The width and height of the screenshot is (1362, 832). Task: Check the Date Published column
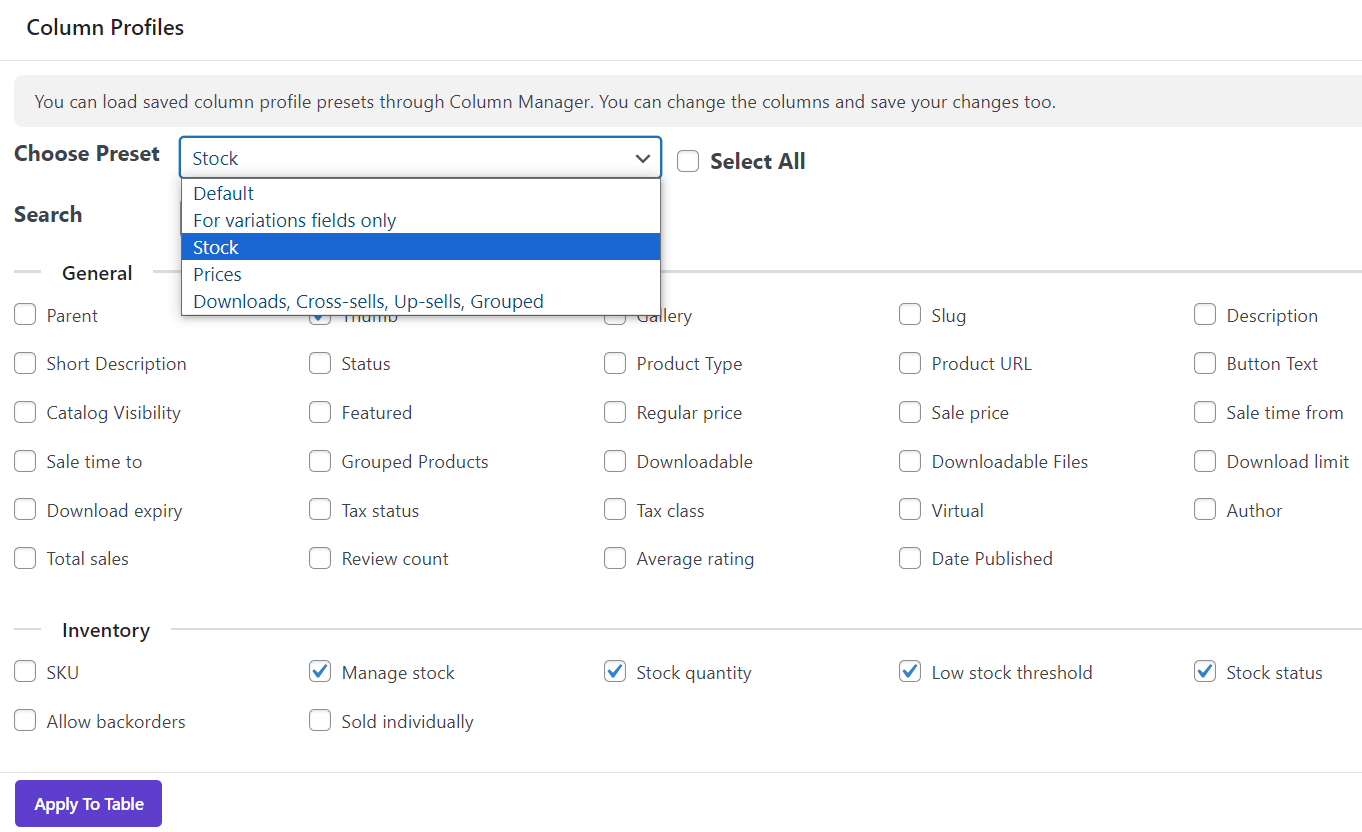point(910,558)
